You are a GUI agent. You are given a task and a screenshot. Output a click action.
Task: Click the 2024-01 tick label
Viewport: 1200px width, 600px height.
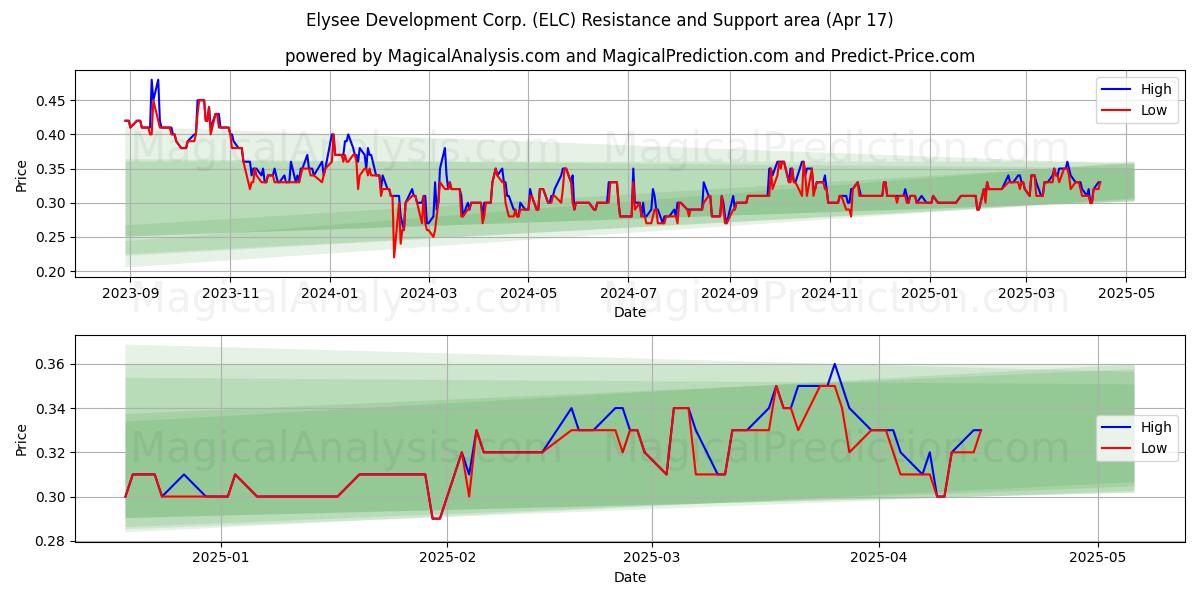pos(330,293)
